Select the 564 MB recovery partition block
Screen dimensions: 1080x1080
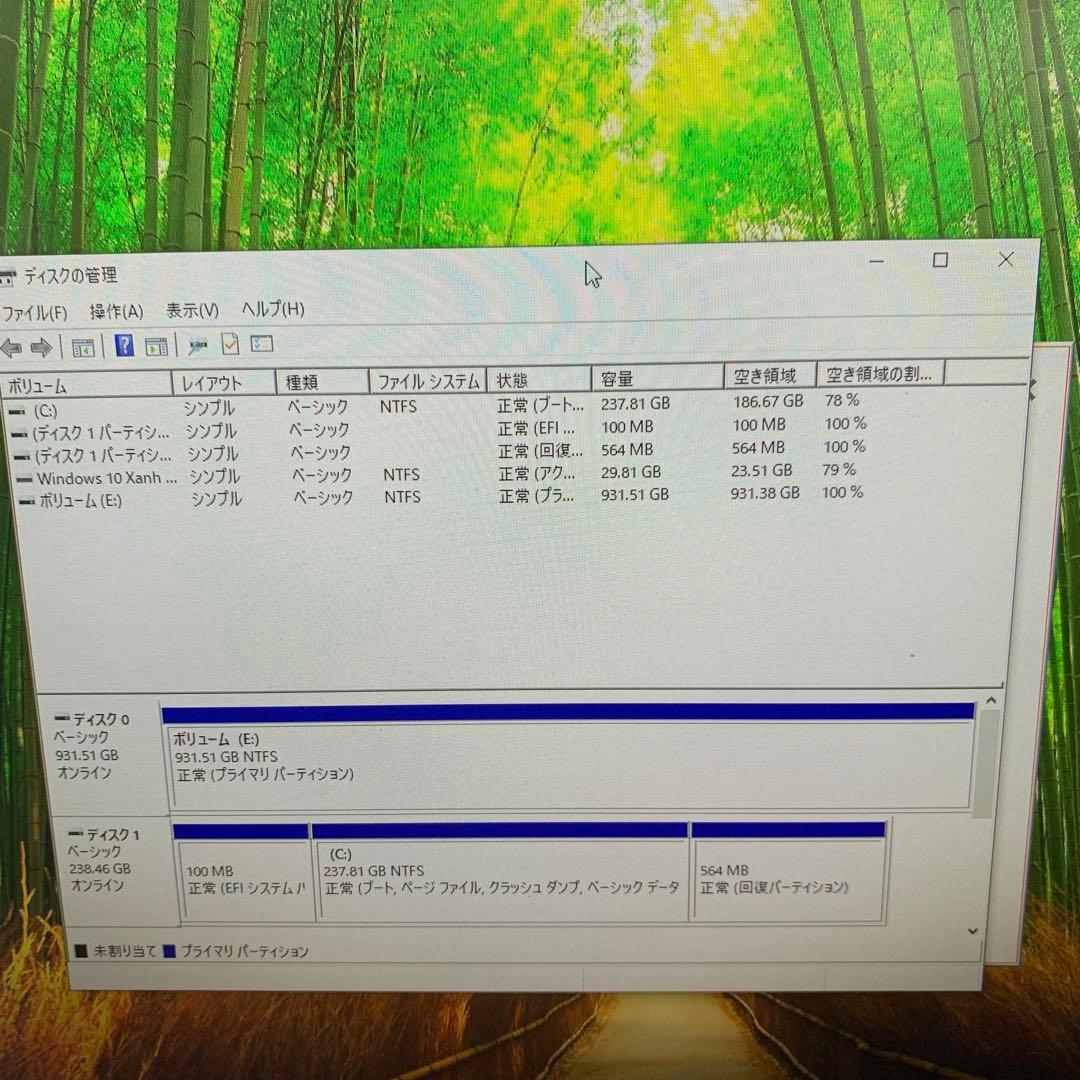pyautogui.click(x=789, y=880)
